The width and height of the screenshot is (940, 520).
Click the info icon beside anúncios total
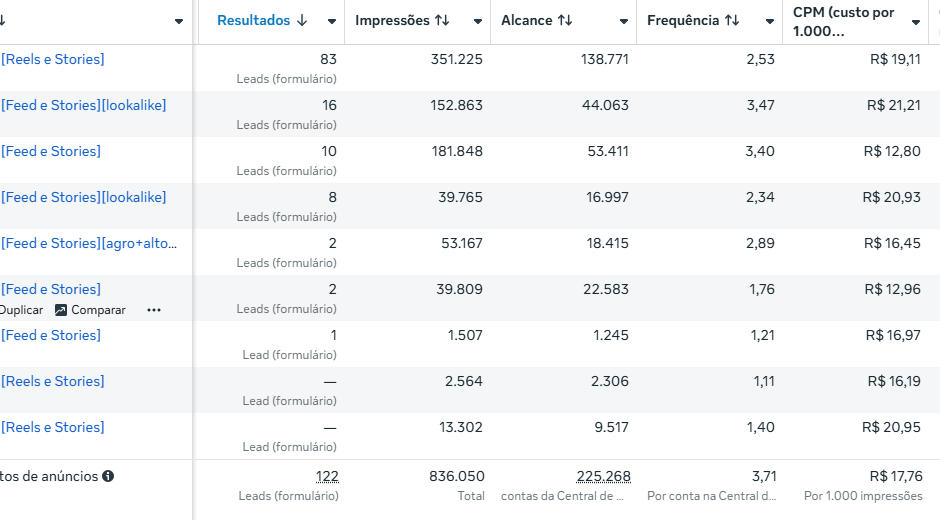pyautogui.click(x=108, y=477)
